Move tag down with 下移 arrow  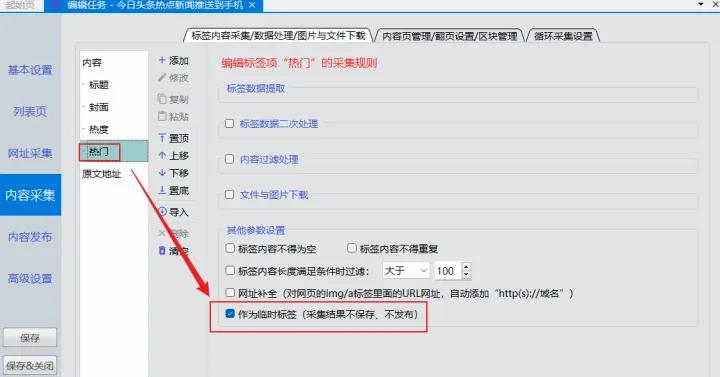[173, 173]
